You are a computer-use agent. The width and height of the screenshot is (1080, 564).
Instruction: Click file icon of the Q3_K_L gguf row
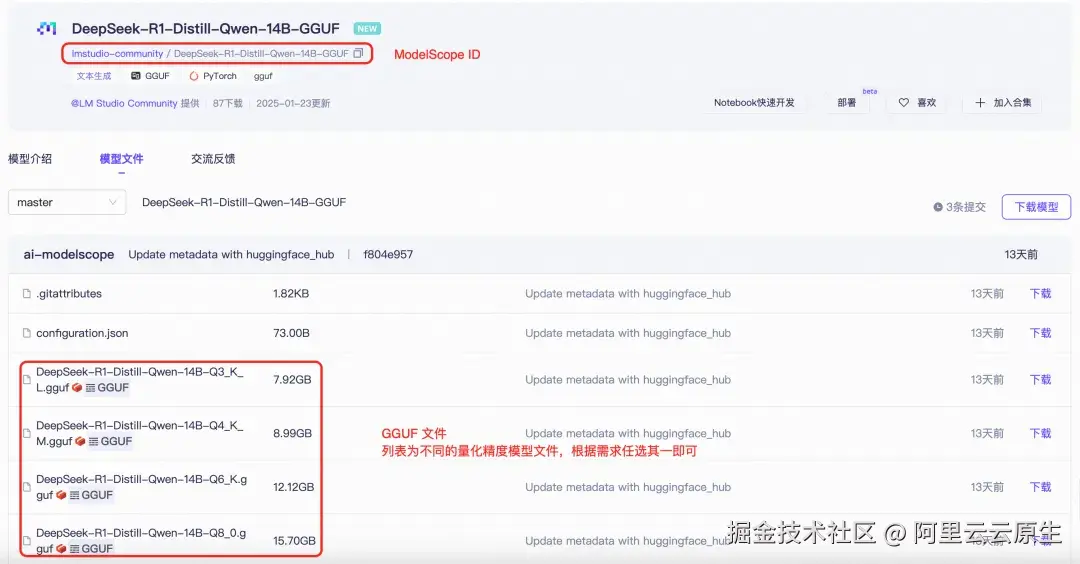[x=27, y=379]
